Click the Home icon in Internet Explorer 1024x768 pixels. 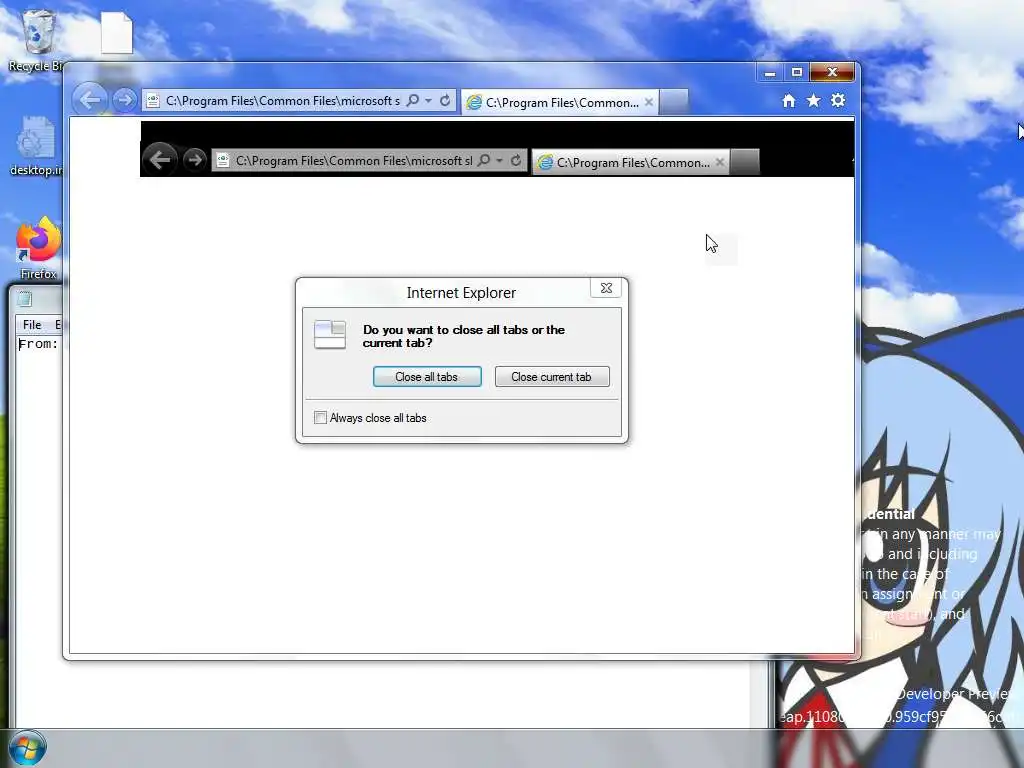coord(789,101)
